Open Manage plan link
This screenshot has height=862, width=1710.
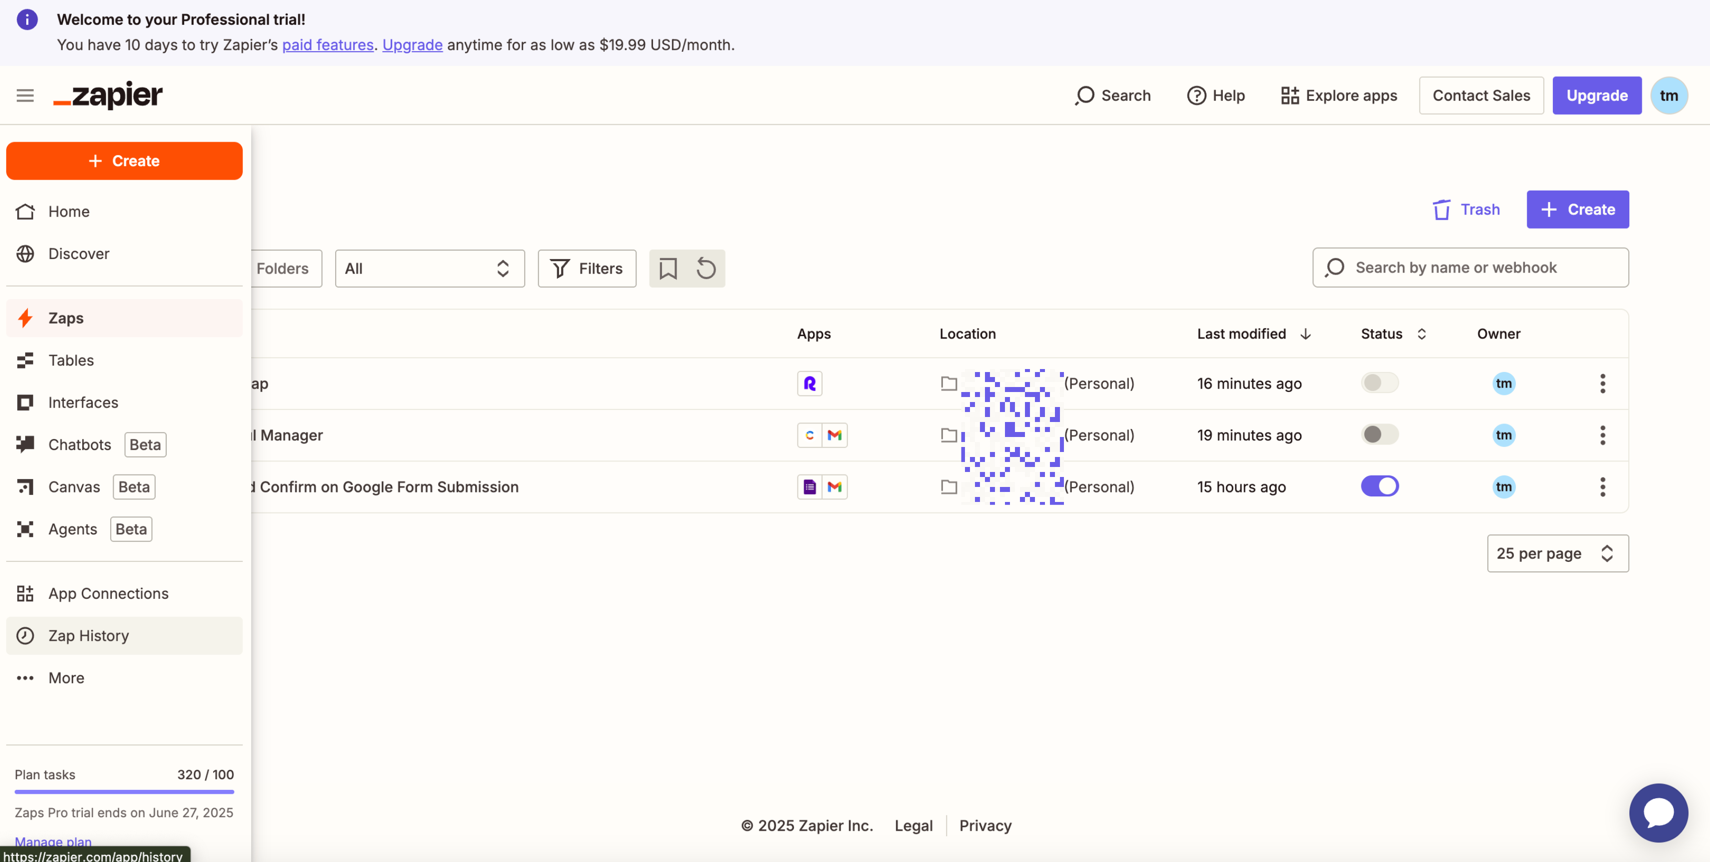click(53, 842)
